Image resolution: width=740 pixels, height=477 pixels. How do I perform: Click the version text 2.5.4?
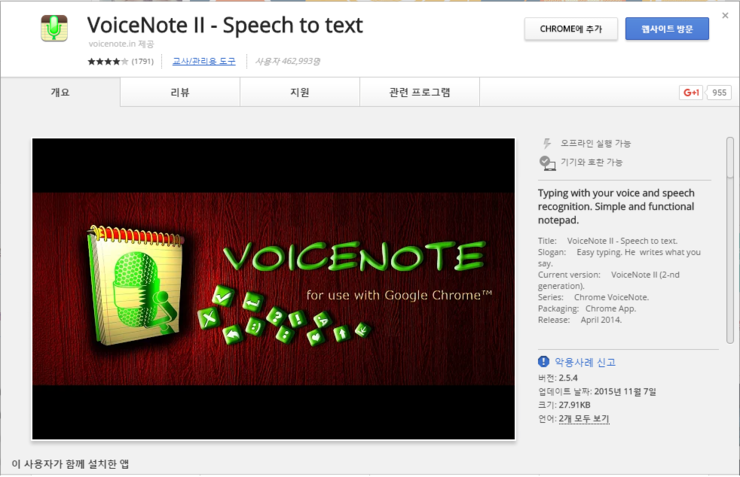coord(568,377)
